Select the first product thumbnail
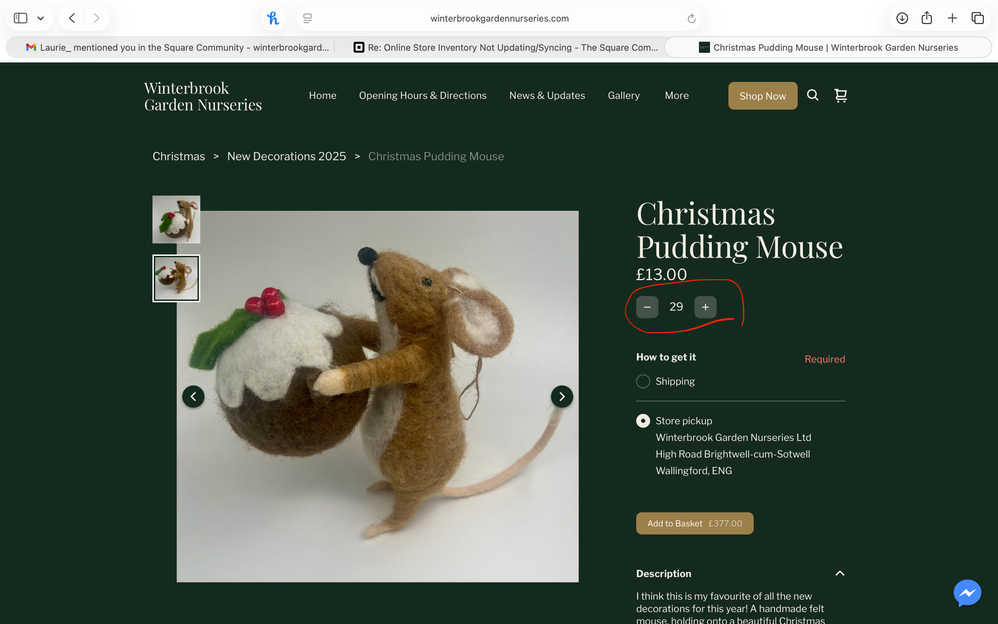The height and width of the screenshot is (624, 998). [176, 219]
